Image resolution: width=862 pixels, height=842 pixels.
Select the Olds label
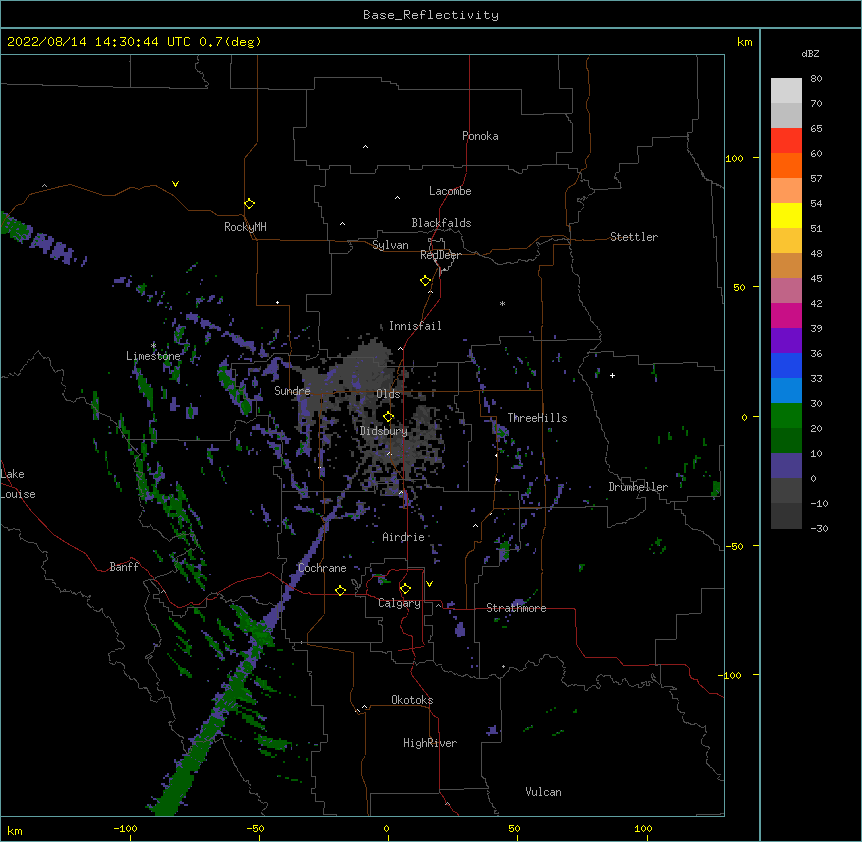coord(388,394)
